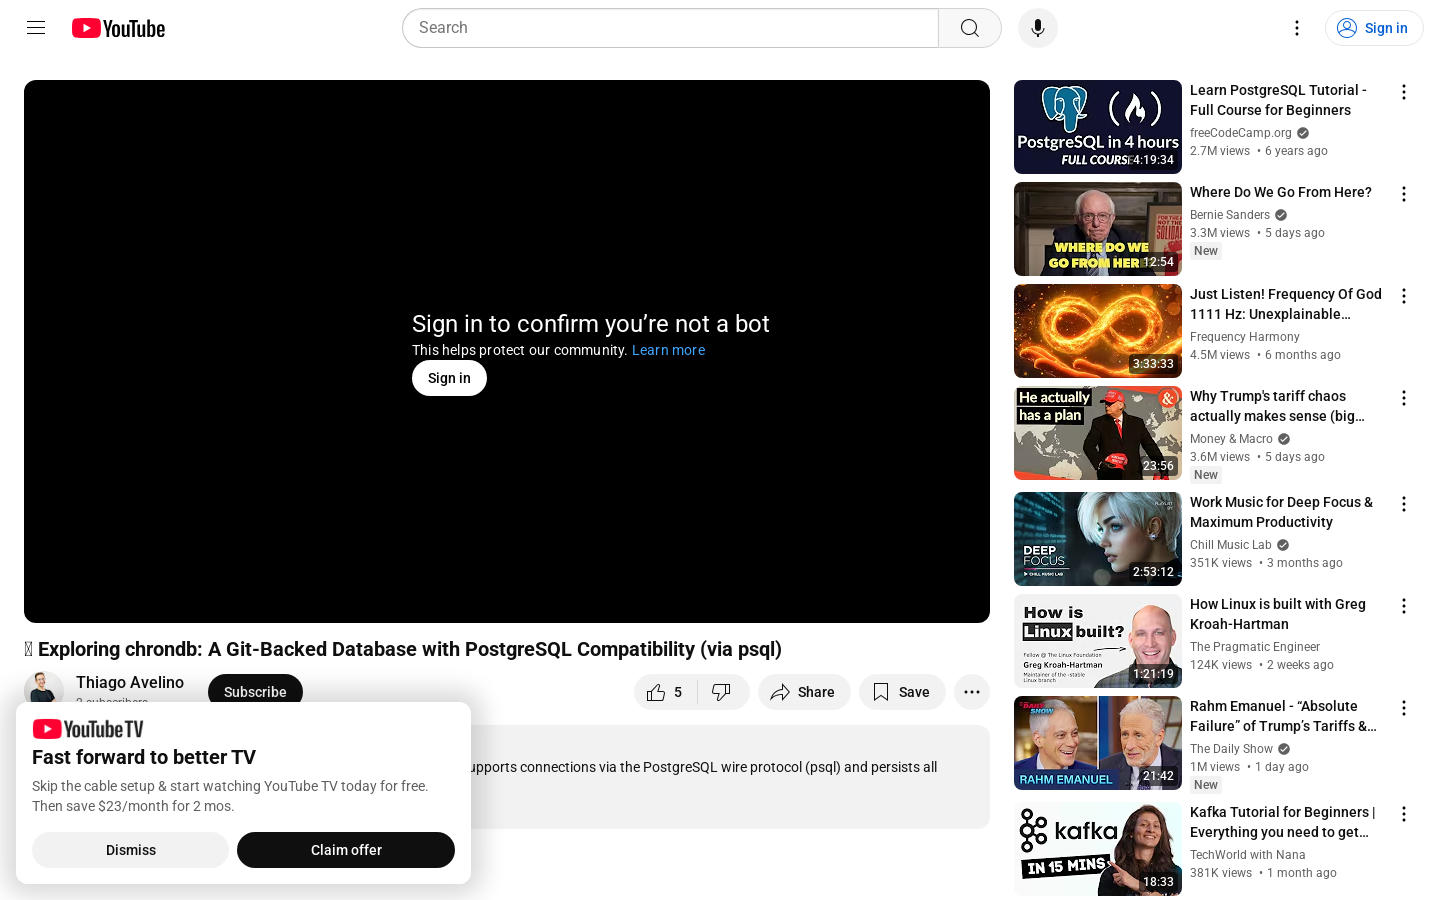Viewport: 1440px width, 900px height.
Task: Open 'How Linux is built with Greg' title
Action: 1278,614
